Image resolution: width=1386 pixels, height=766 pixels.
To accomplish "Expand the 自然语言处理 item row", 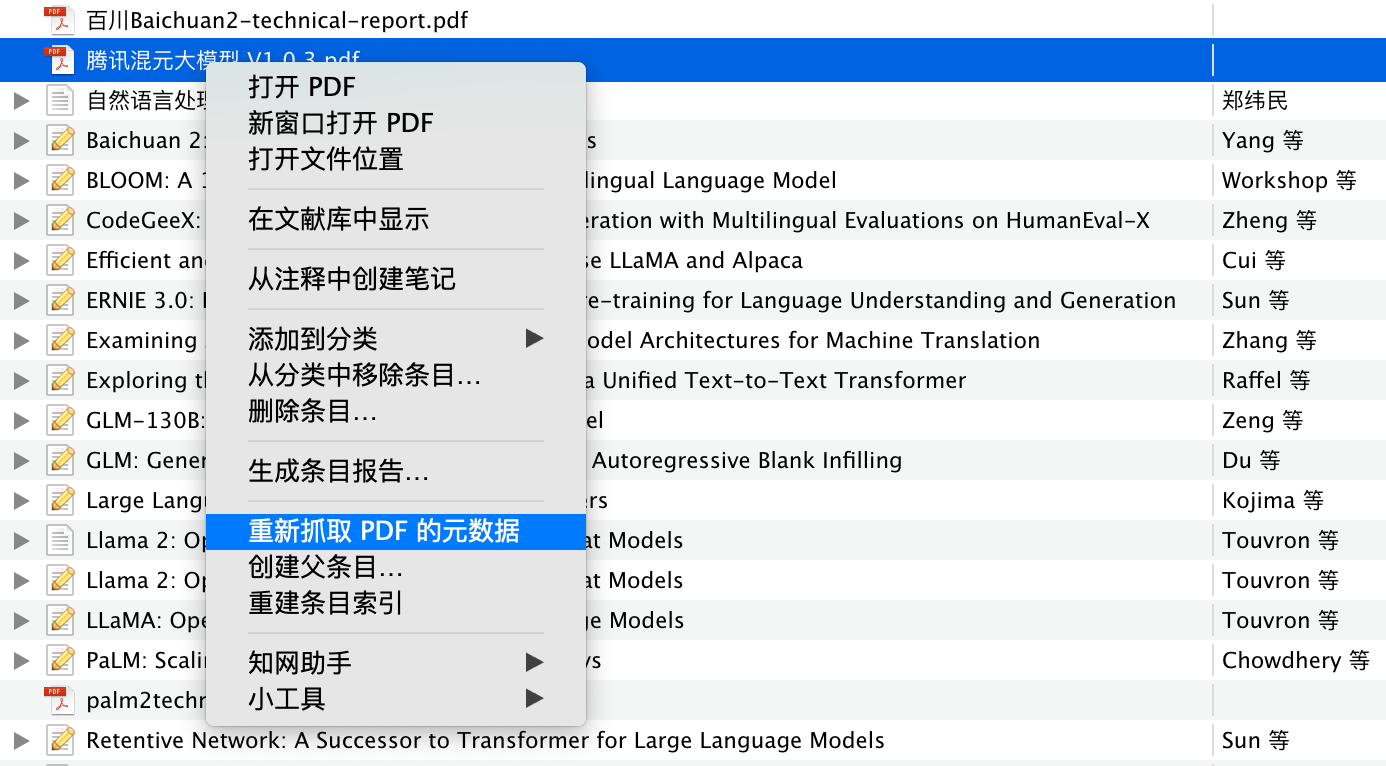I will click(x=21, y=100).
